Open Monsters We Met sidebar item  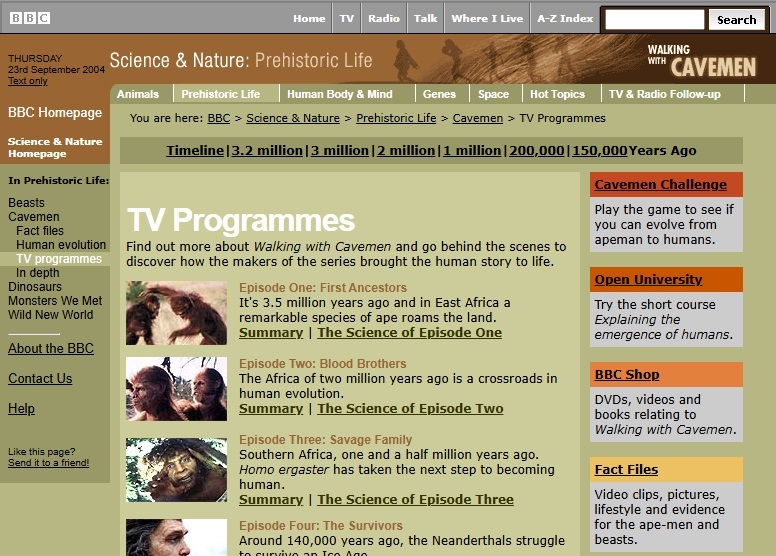55,301
